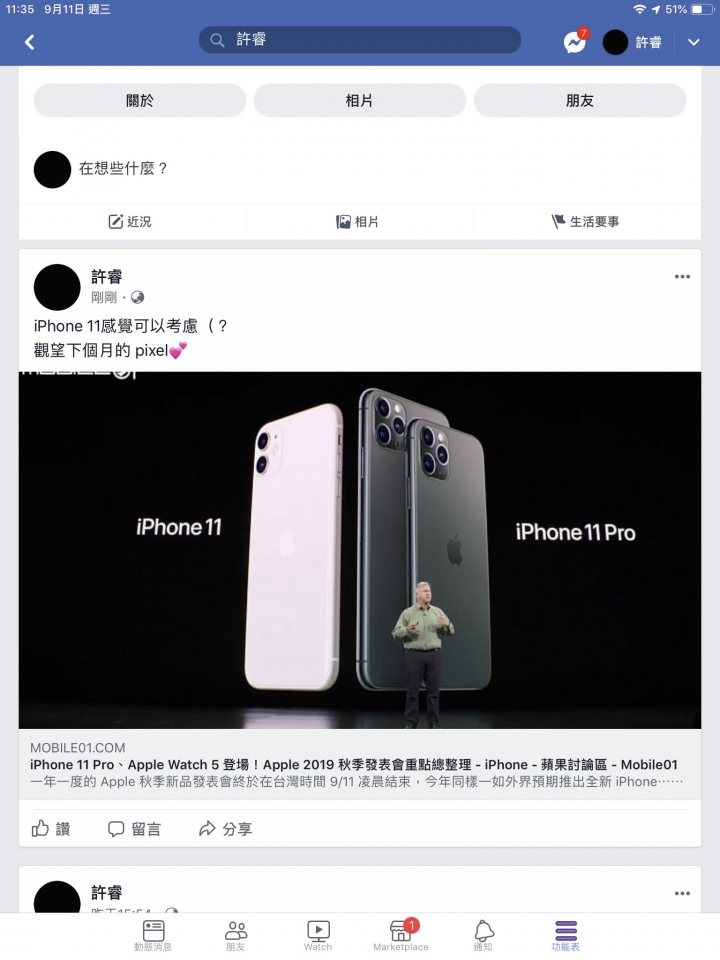
Task: Comment on the post via 留言
Action: pos(134,828)
